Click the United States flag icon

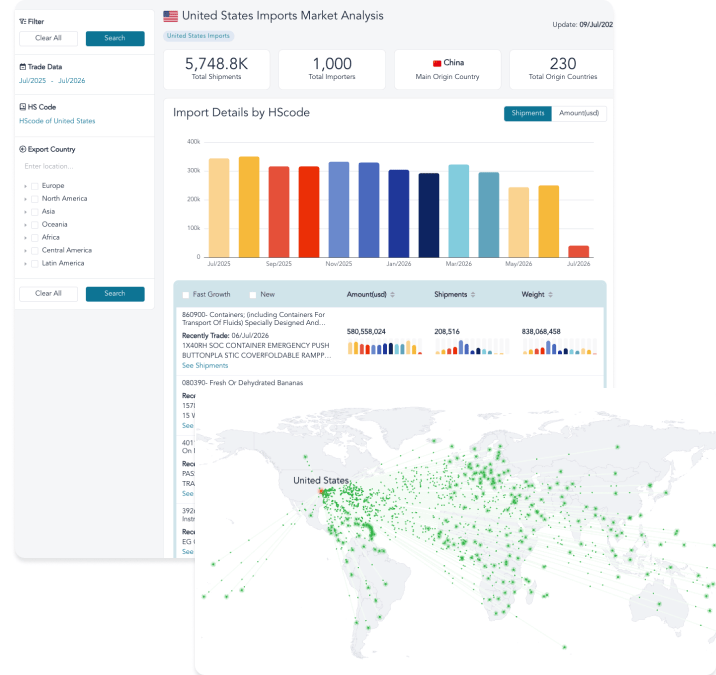pos(170,16)
